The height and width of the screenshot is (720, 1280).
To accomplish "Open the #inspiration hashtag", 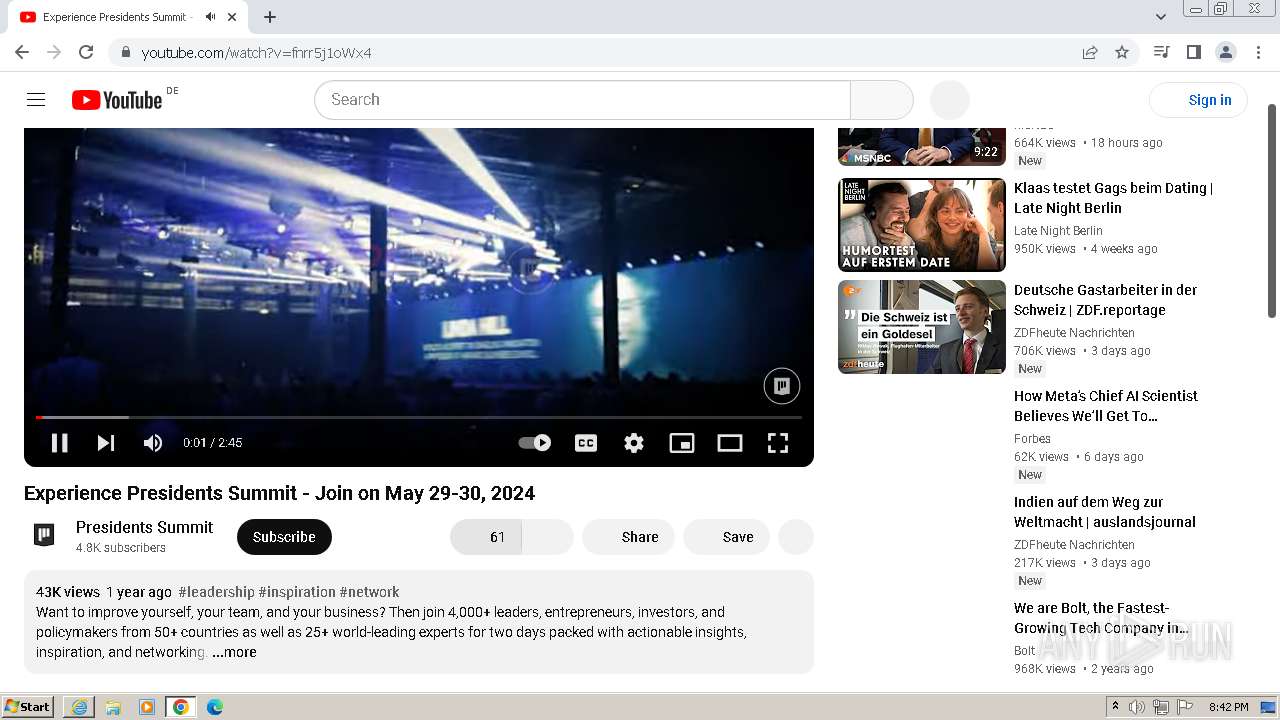I will point(297,592).
